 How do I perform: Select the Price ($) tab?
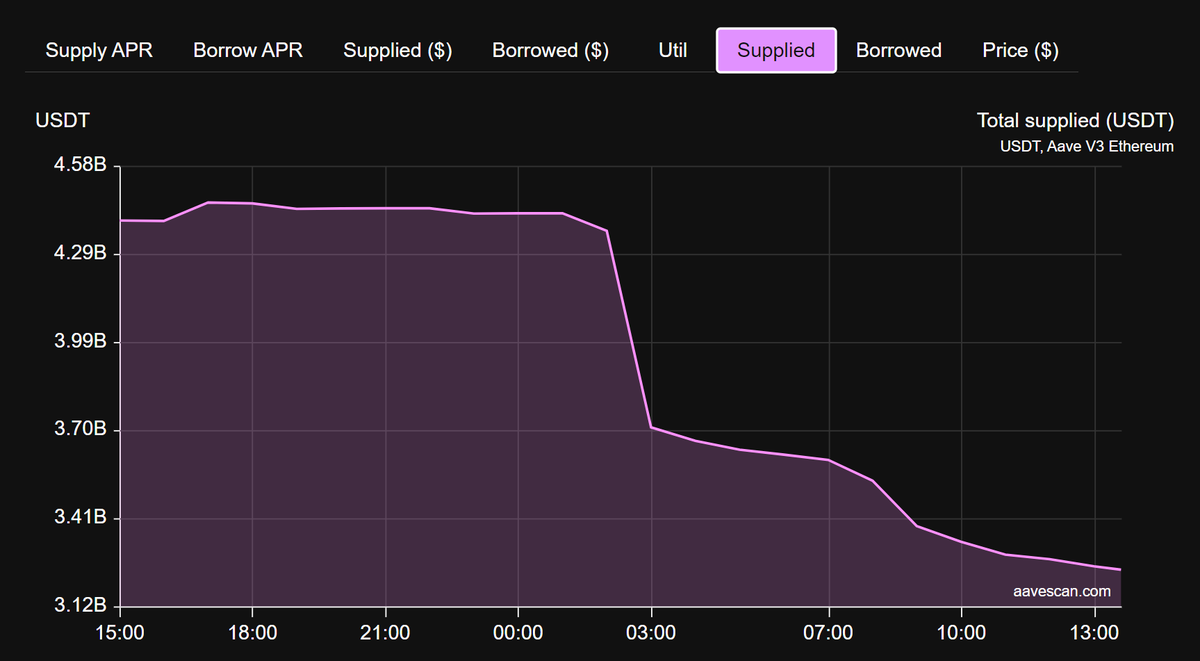click(1021, 50)
